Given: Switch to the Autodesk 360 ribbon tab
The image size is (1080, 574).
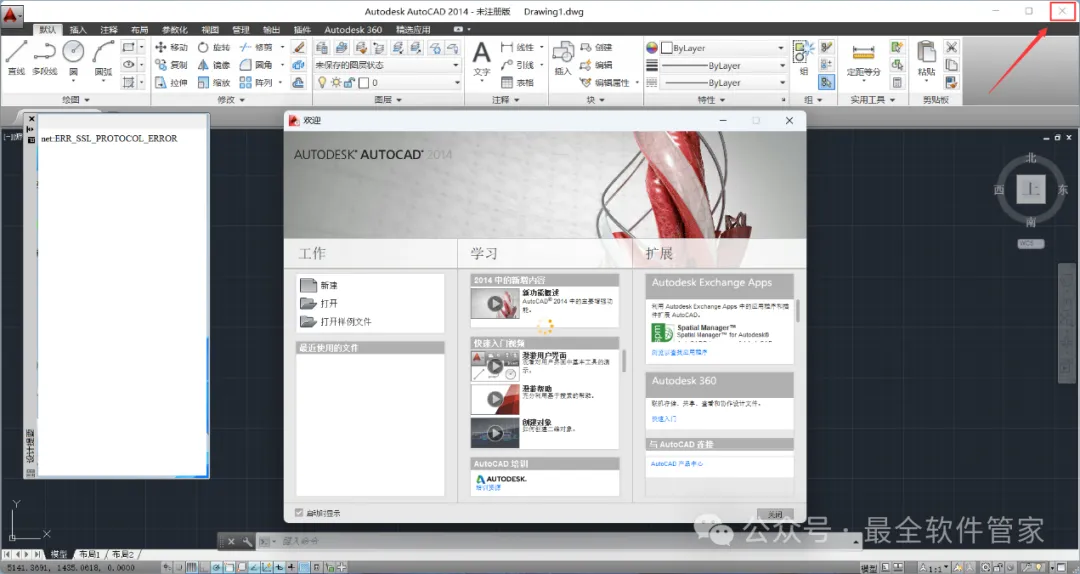Looking at the screenshot, I should pos(353,30).
